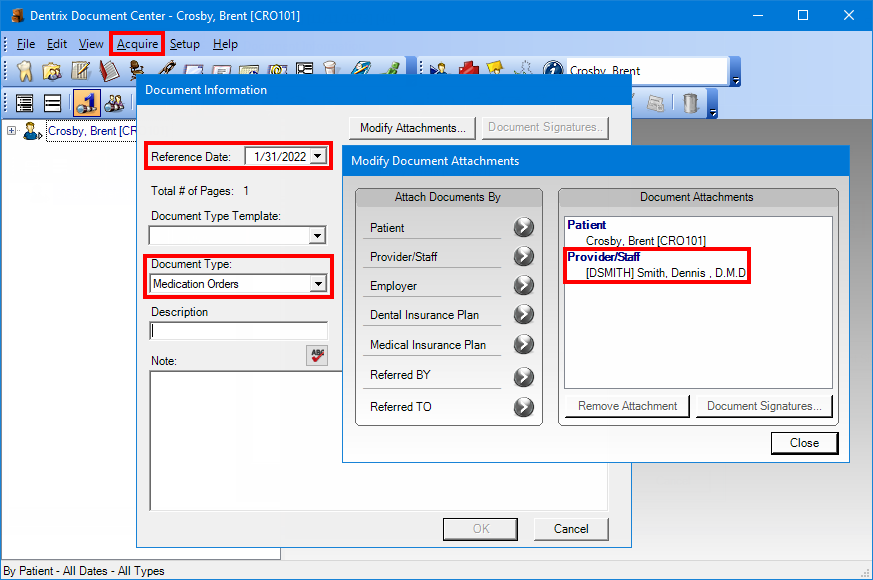Expand the Document Type dropdown list
The height and width of the screenshot is (580, 873).
coord(318,284)
